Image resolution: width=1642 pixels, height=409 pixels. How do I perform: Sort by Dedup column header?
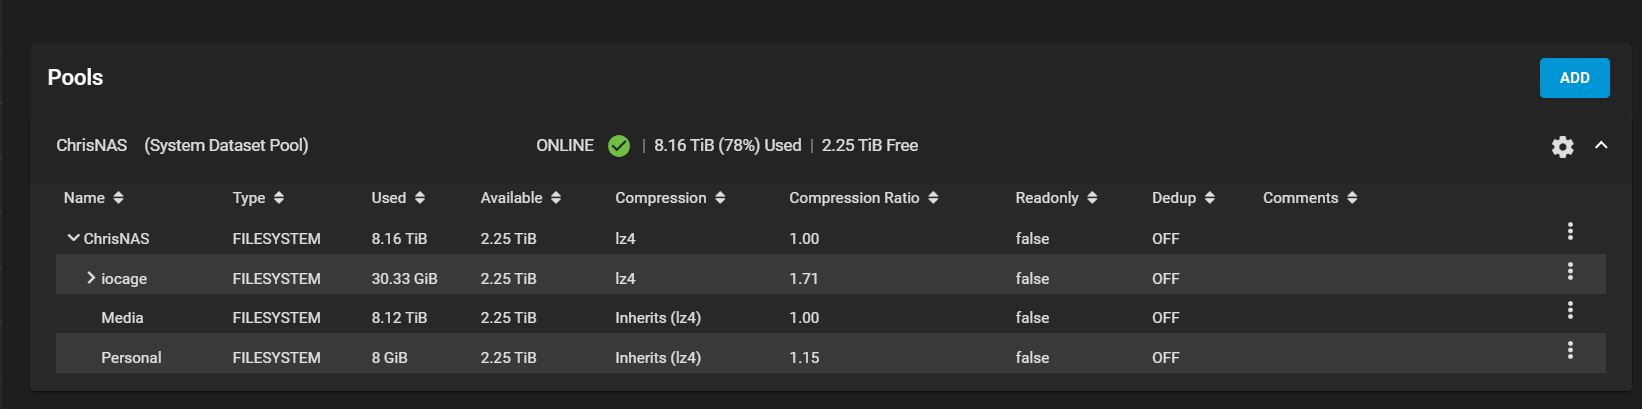1184,198
